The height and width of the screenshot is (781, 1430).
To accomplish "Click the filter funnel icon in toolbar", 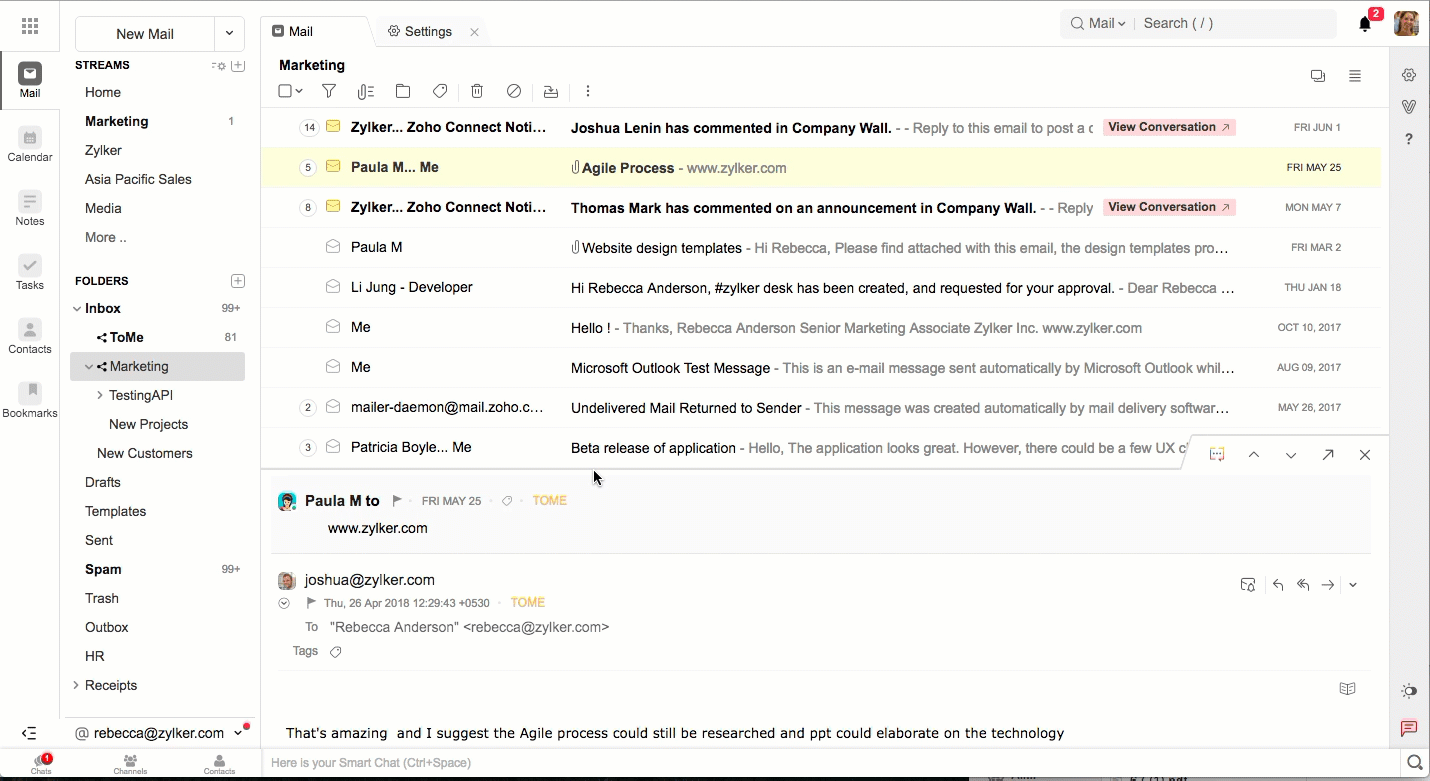I will [329, 91].
